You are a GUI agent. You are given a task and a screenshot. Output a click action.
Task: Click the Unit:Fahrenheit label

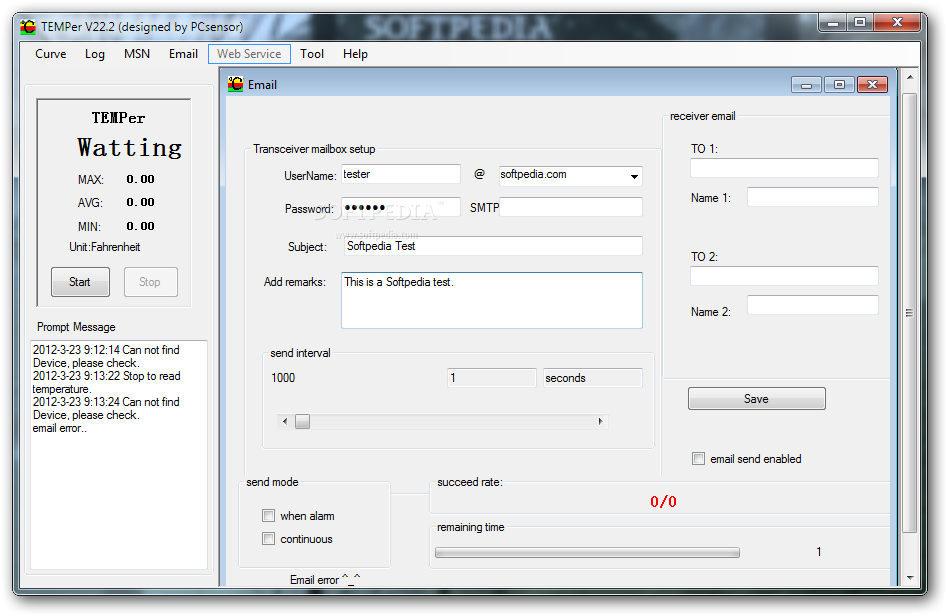(105, 247)
